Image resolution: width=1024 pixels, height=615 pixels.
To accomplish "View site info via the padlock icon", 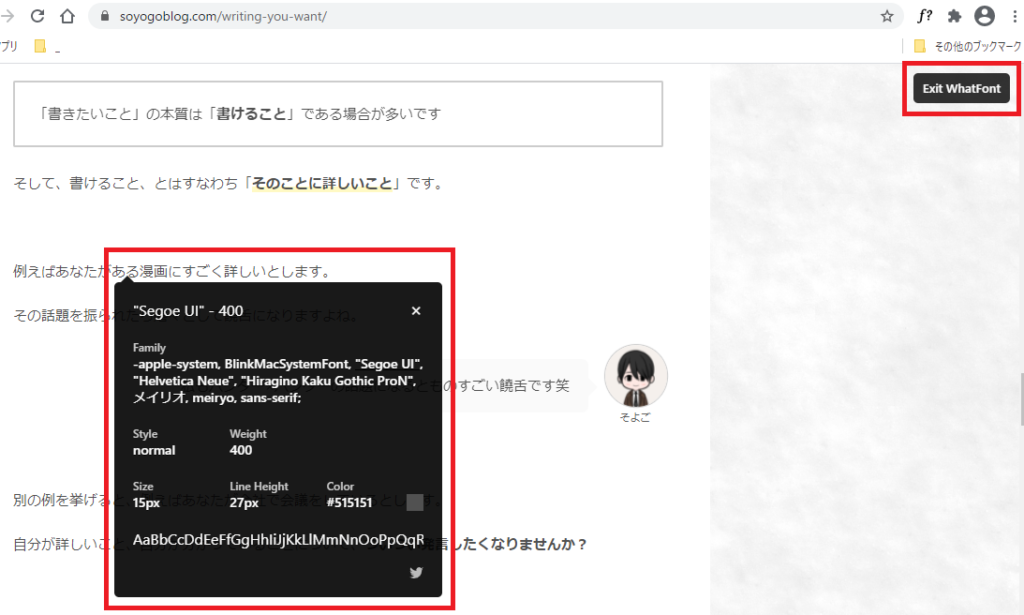I will click(x=104, y=16).
